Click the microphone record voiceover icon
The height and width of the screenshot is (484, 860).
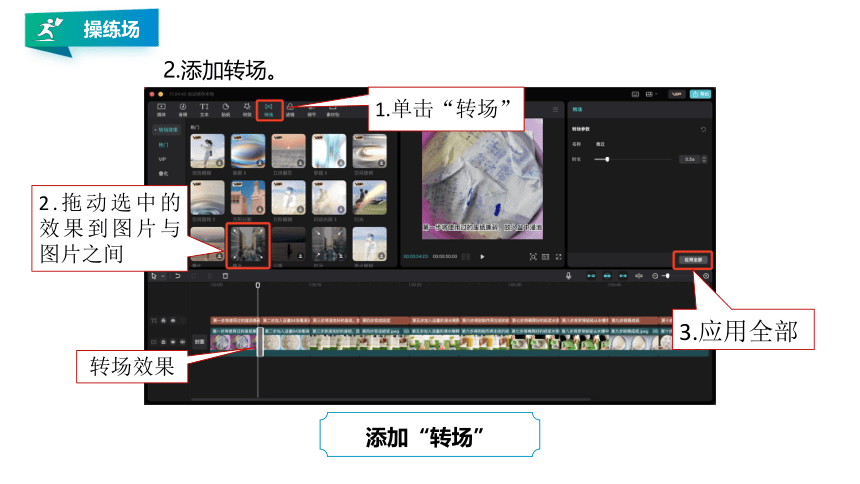[x=568, y=276]
